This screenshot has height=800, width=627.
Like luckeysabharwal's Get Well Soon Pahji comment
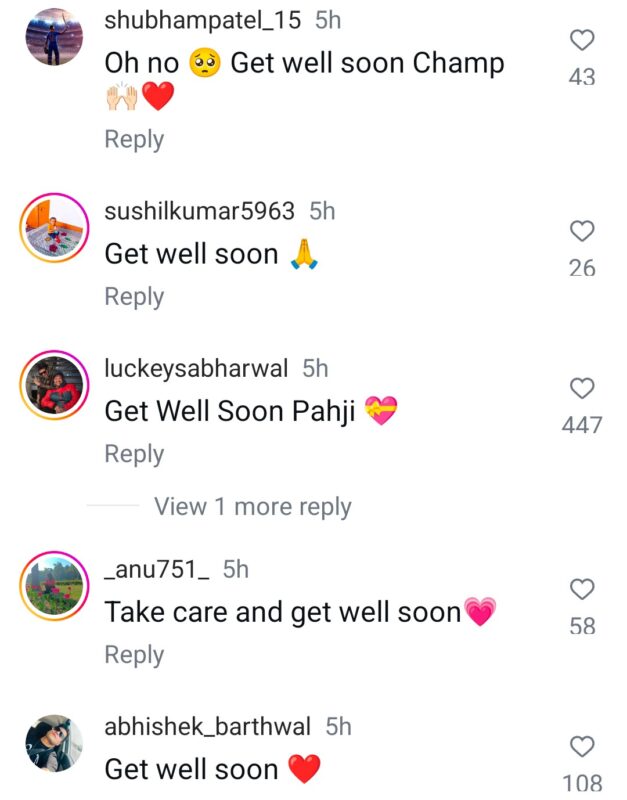tap(582, 388)
